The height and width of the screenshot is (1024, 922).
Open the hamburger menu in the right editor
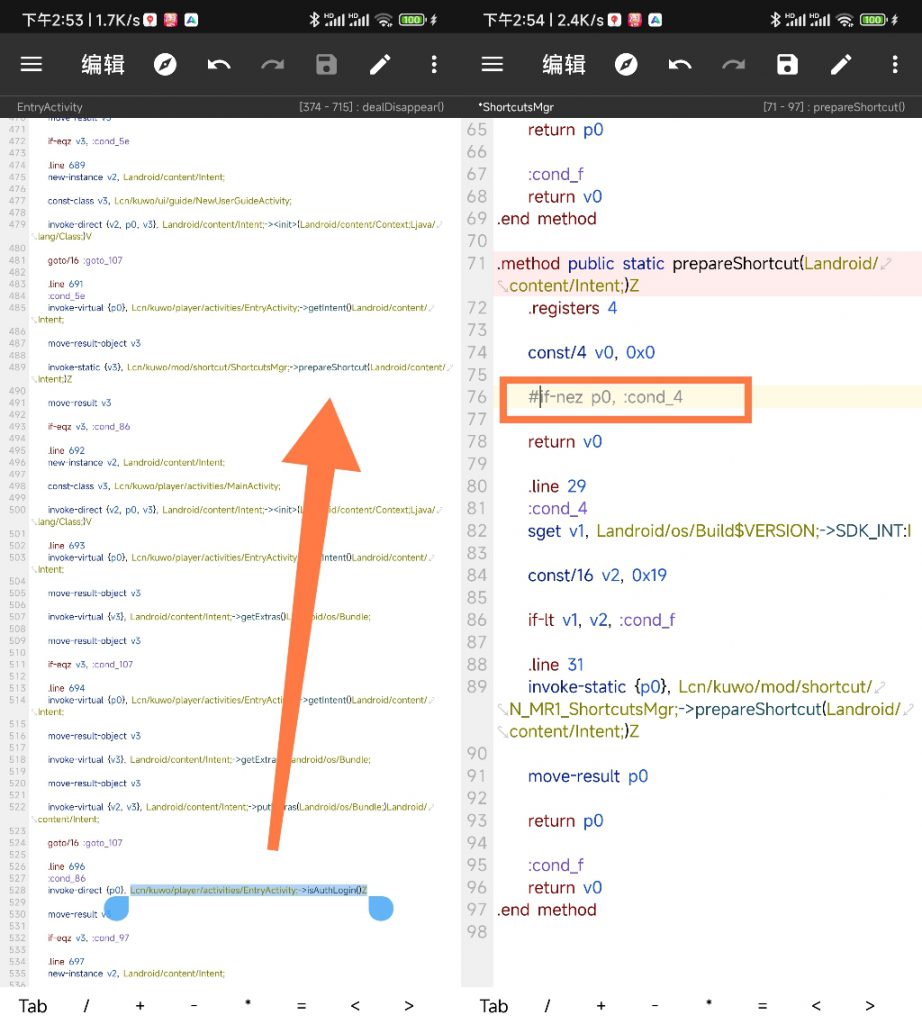(x=492, y=65)
